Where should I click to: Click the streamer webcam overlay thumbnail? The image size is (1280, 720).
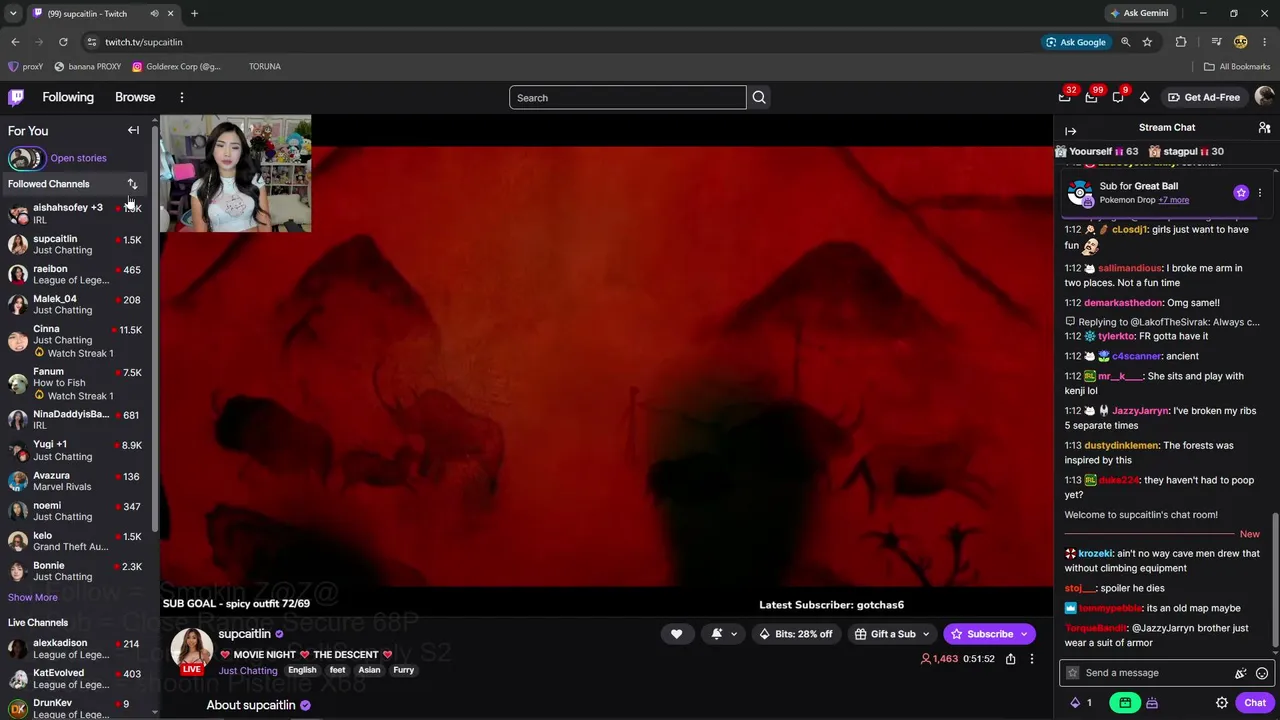(x=236, y=174)
